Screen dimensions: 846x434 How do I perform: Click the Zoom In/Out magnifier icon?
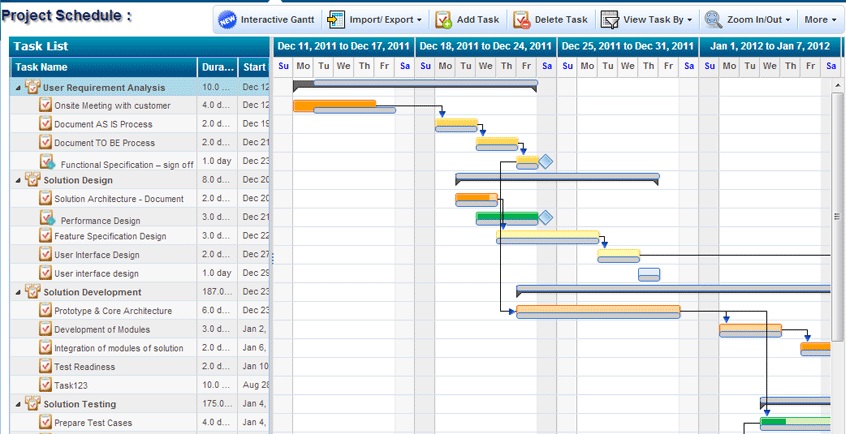(713, 20)
